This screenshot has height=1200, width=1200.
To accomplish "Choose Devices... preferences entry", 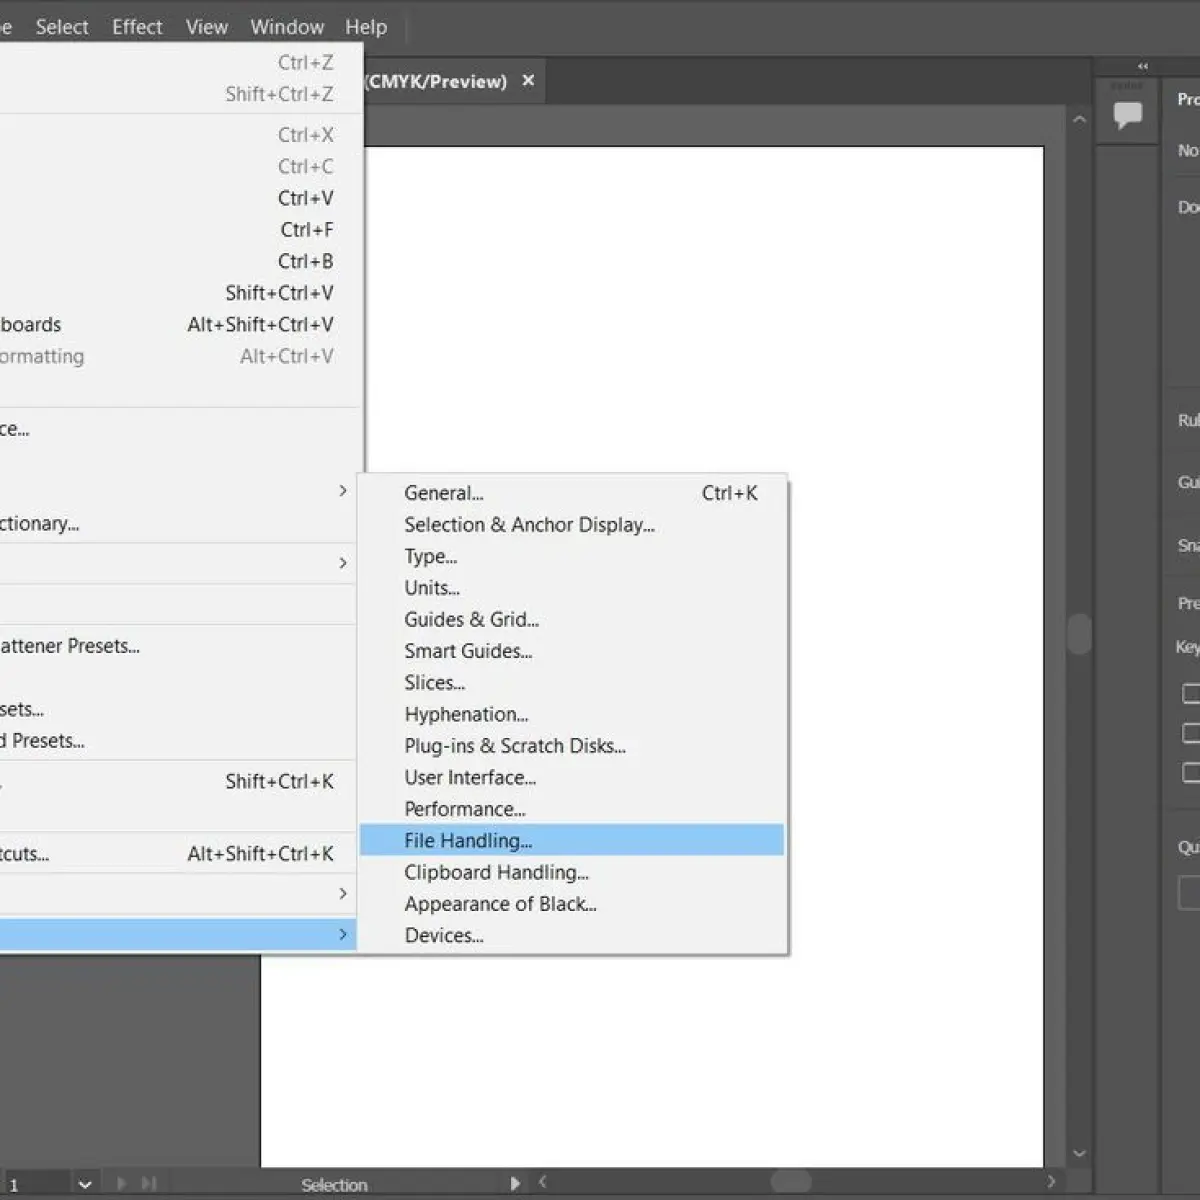I will click(x=572, y=936).
